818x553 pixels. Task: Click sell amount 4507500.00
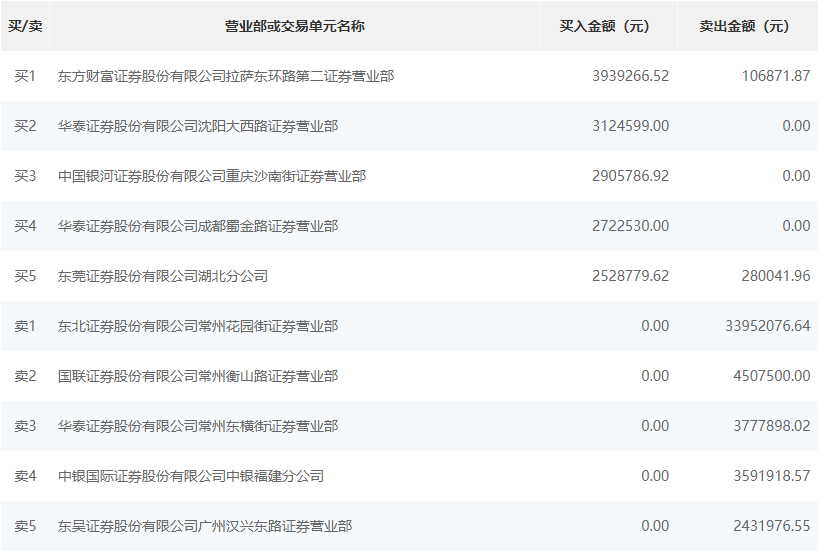pyautogui.click(x=772, y=376)
